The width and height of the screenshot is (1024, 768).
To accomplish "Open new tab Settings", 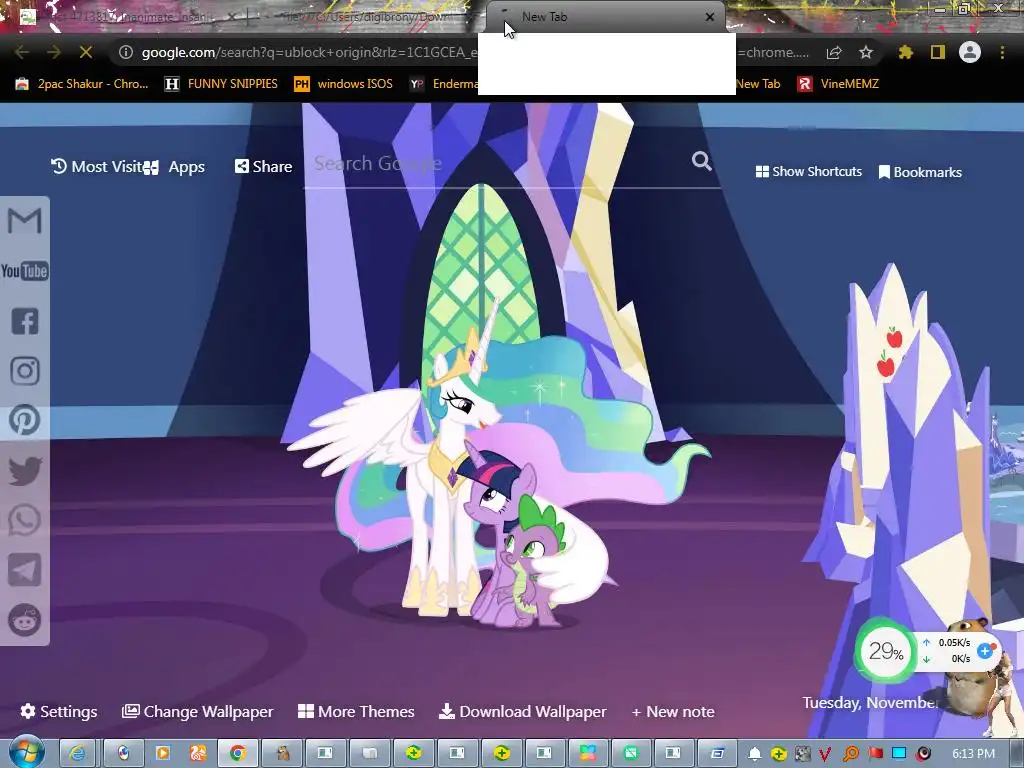I will click(x=59, y=712).
